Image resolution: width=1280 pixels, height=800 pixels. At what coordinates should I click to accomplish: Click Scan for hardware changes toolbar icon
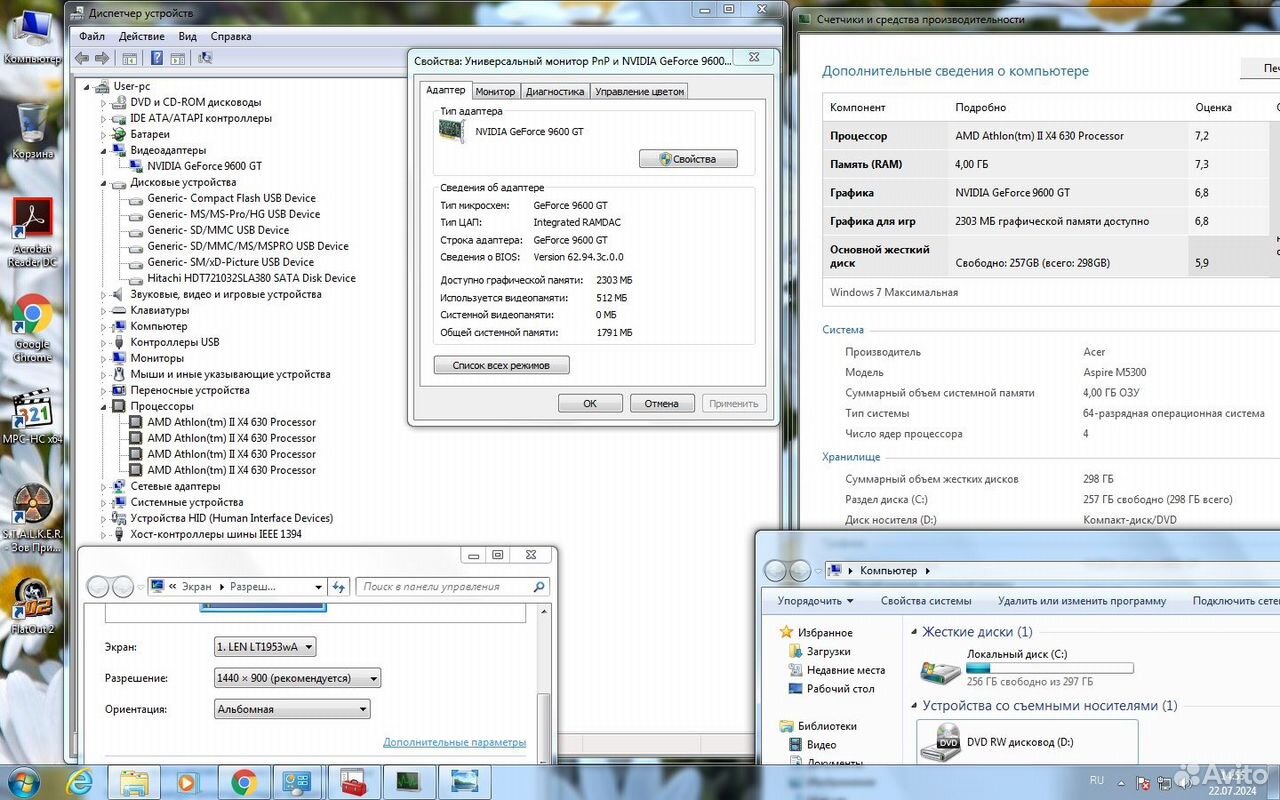pyautogui.click(x=205, y=58)
